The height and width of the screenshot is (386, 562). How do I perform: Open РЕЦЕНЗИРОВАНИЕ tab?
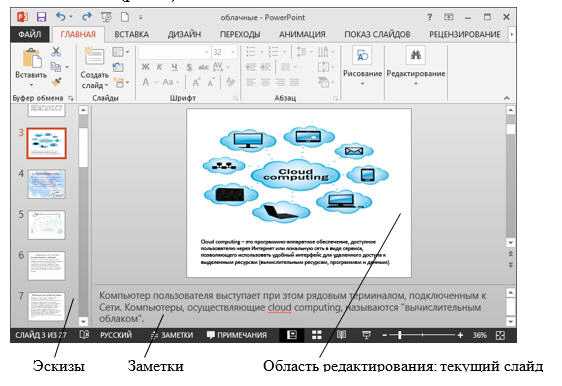[x=465, y=34]
